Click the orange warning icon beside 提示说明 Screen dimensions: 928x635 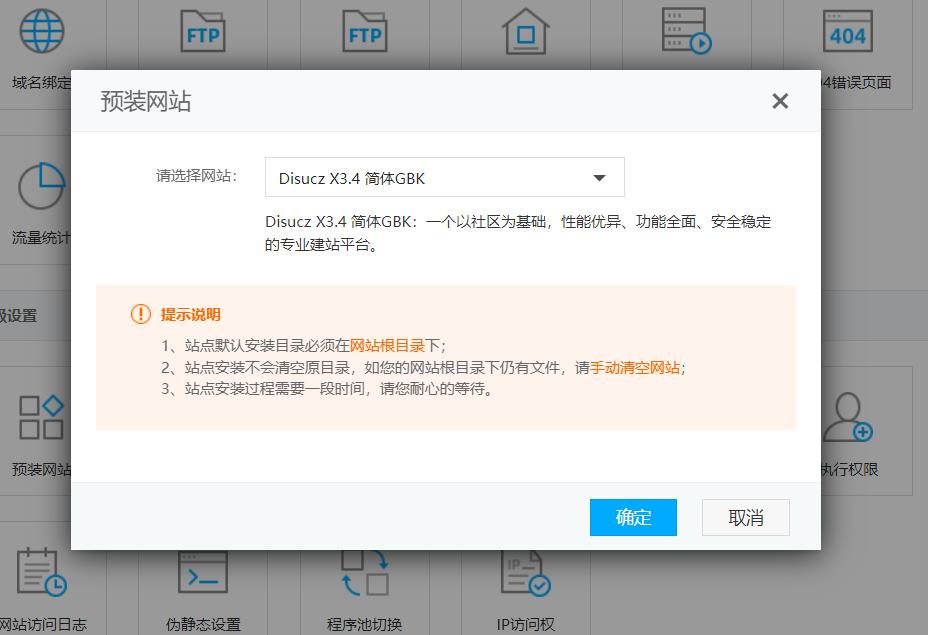click(141, 314)
